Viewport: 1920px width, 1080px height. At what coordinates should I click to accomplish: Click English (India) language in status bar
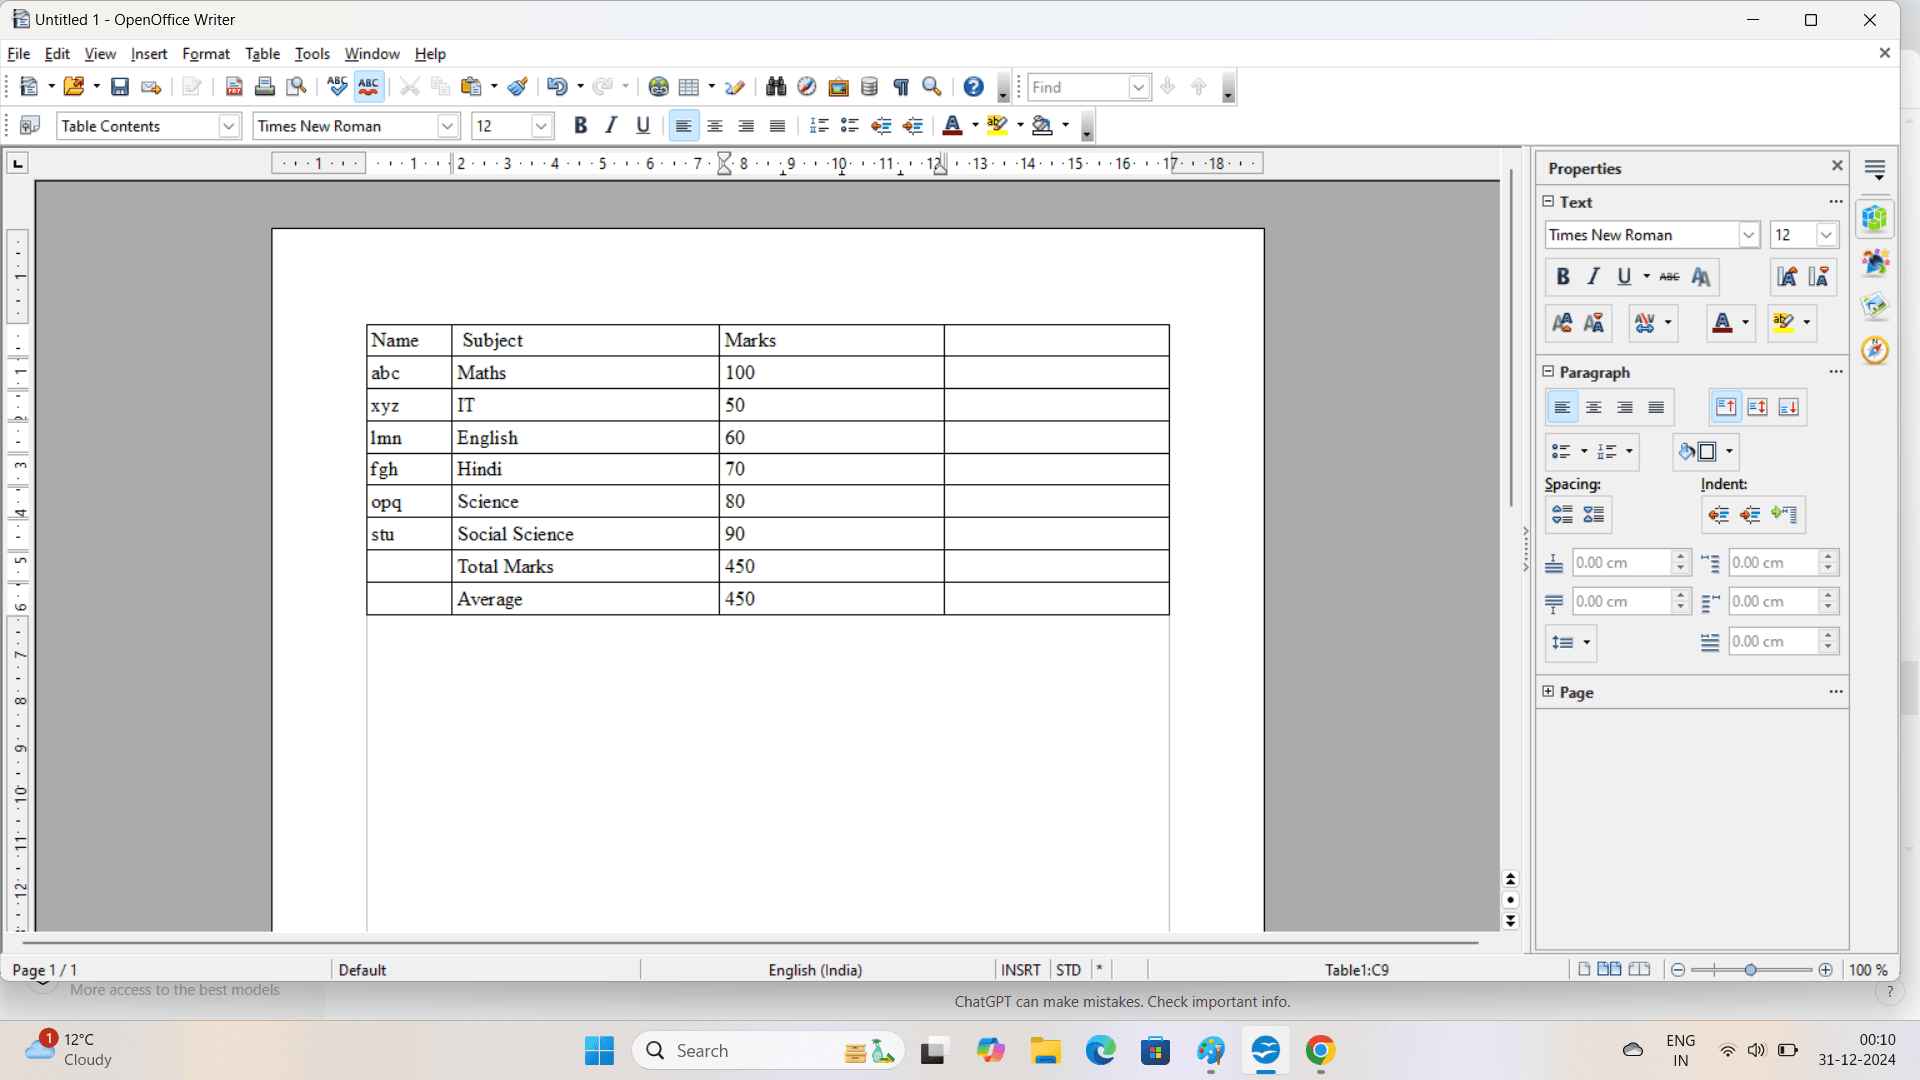pyautogui.click(x=815, y=970)
